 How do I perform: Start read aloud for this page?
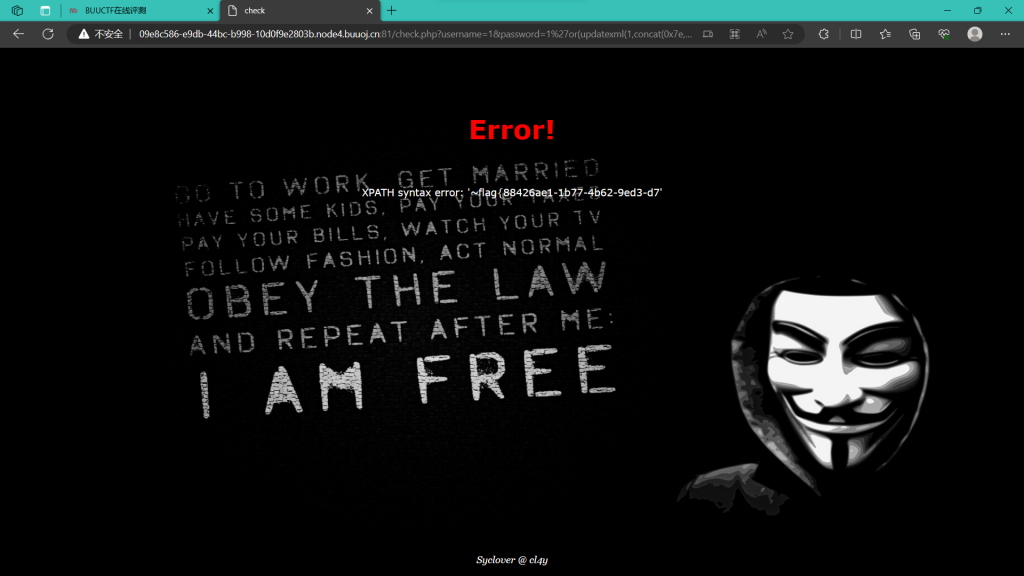[761, 34]
